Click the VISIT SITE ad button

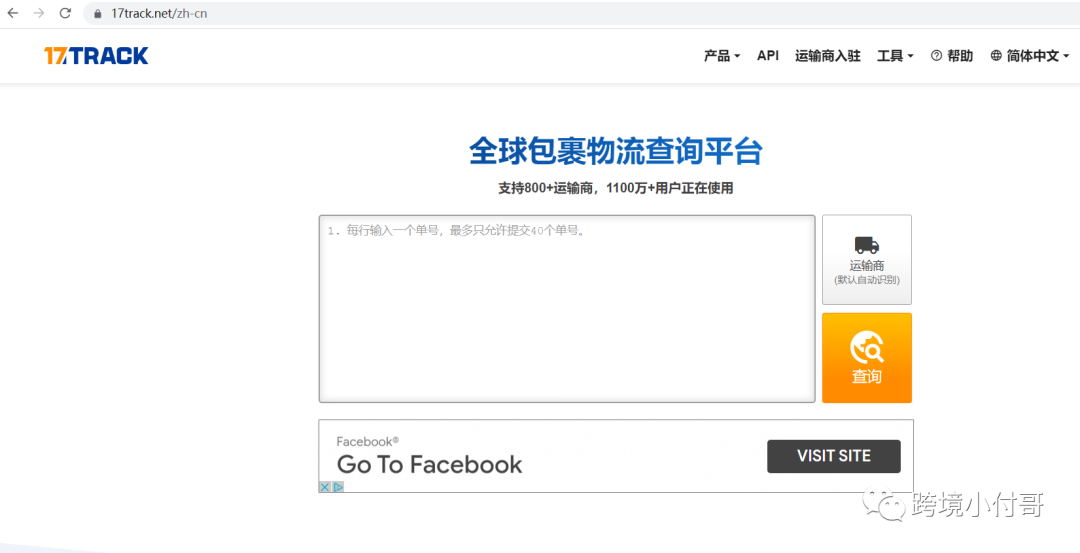coord(833,456)
